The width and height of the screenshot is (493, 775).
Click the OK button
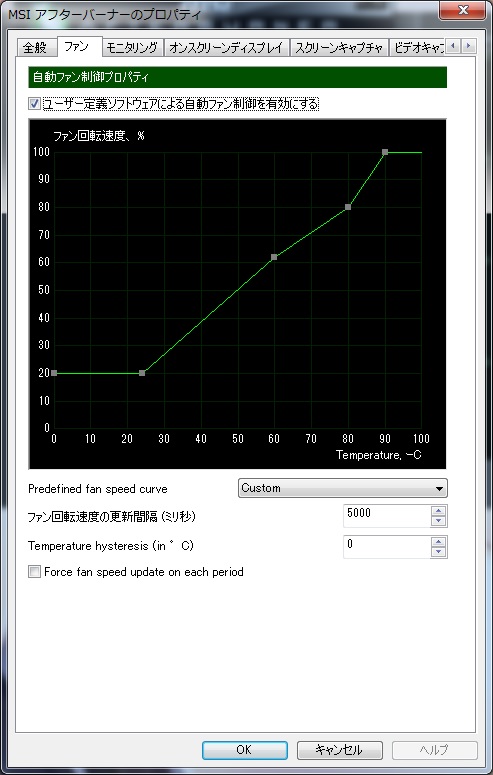tap(244, 750)
